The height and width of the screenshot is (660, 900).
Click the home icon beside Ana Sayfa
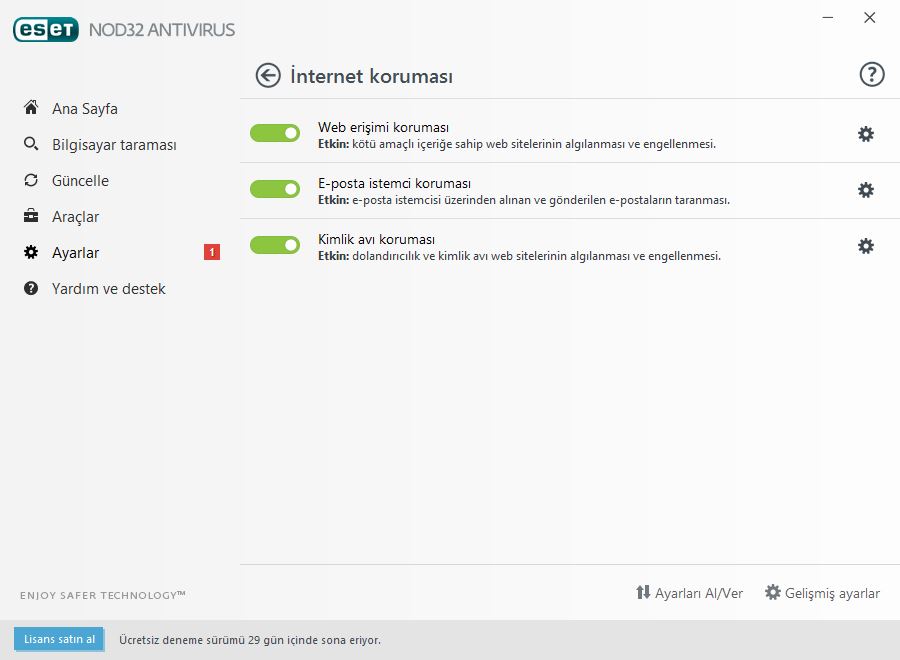click(x=31, y=107)
